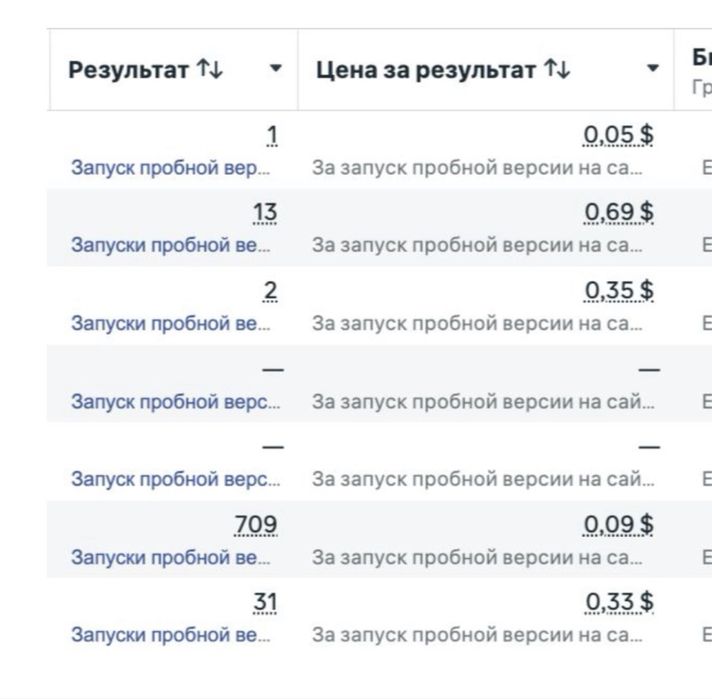Screen dimensions: 712x699
Task: Open result value 709
Action: [x=256, y=525]
